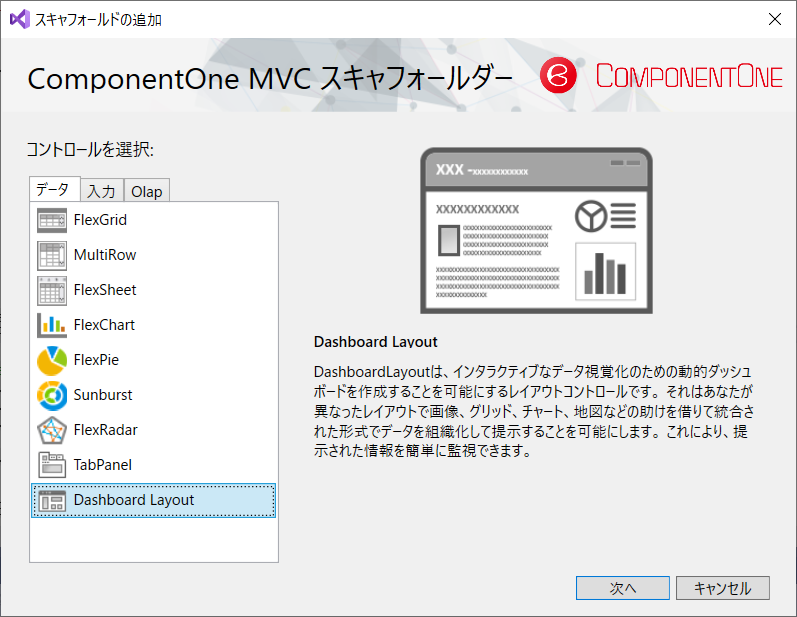797x617 pixels.
Task: Click the コントロールを選択 label
Action: click(x=90, y=149)
